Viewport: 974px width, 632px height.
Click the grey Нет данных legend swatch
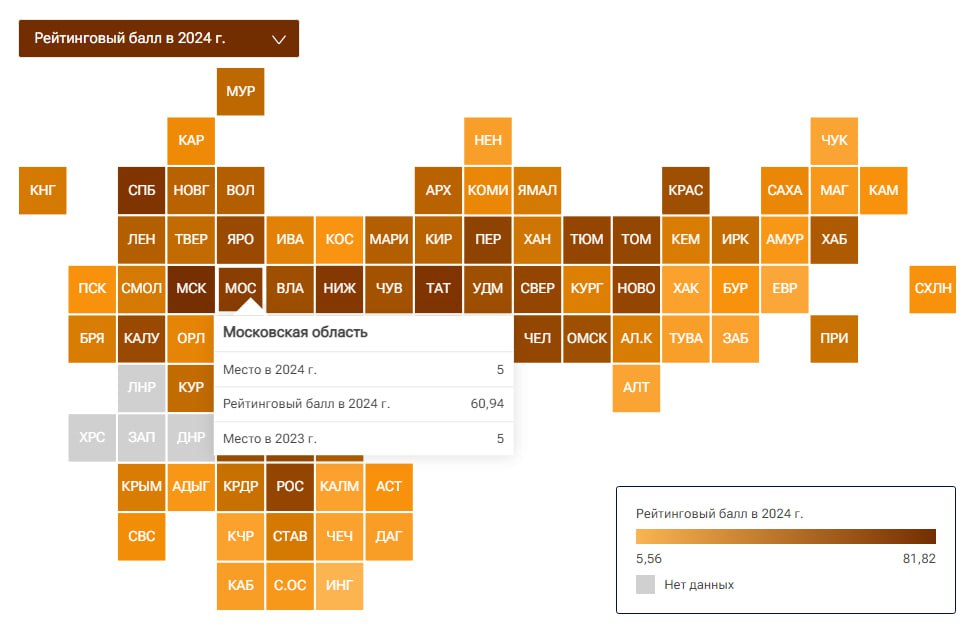click(646, 584)
